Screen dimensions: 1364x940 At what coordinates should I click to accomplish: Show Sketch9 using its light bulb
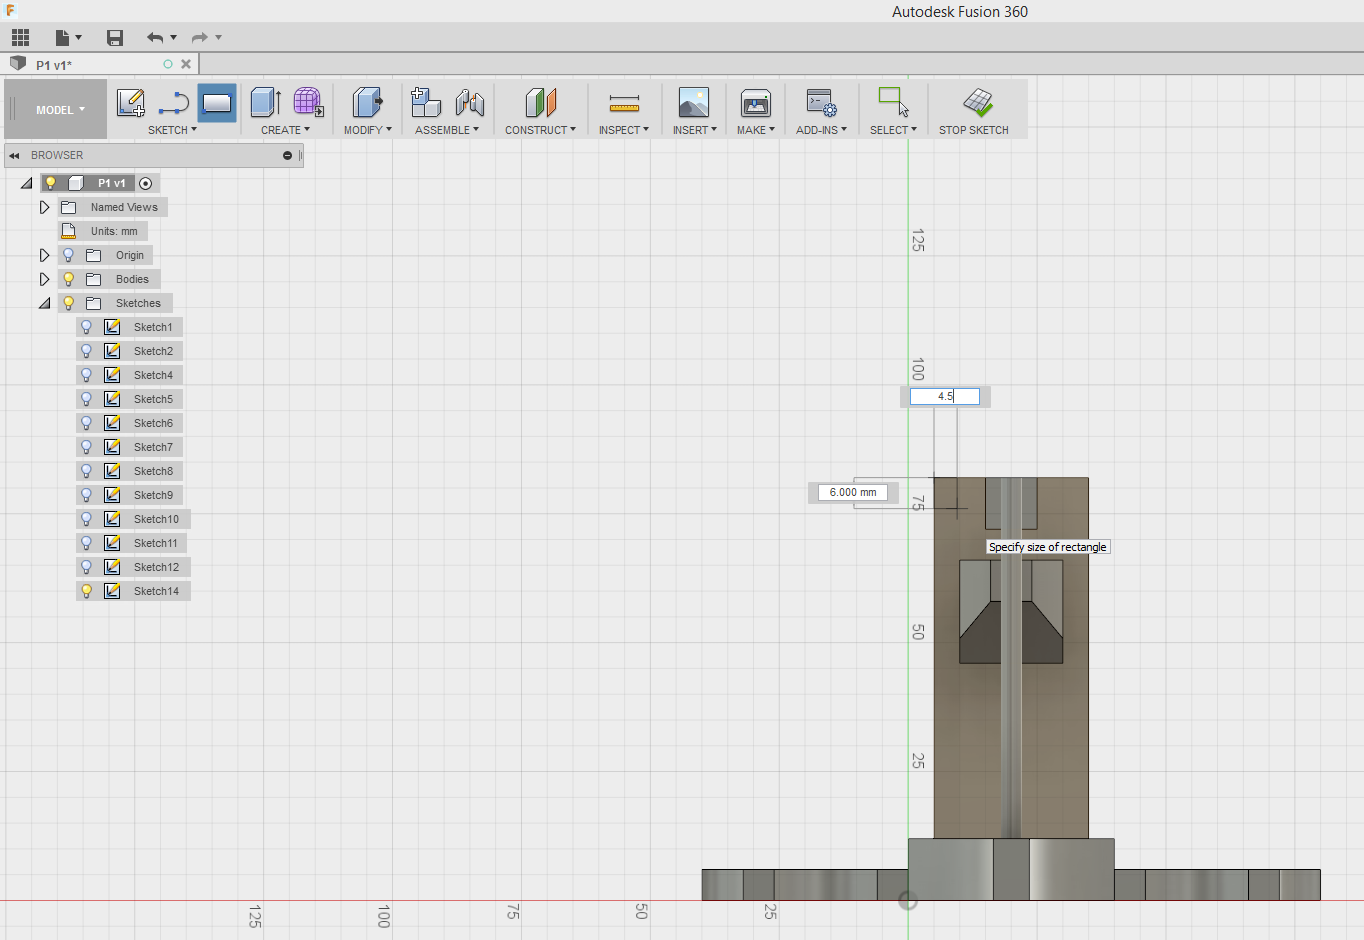tap(86, 495)
